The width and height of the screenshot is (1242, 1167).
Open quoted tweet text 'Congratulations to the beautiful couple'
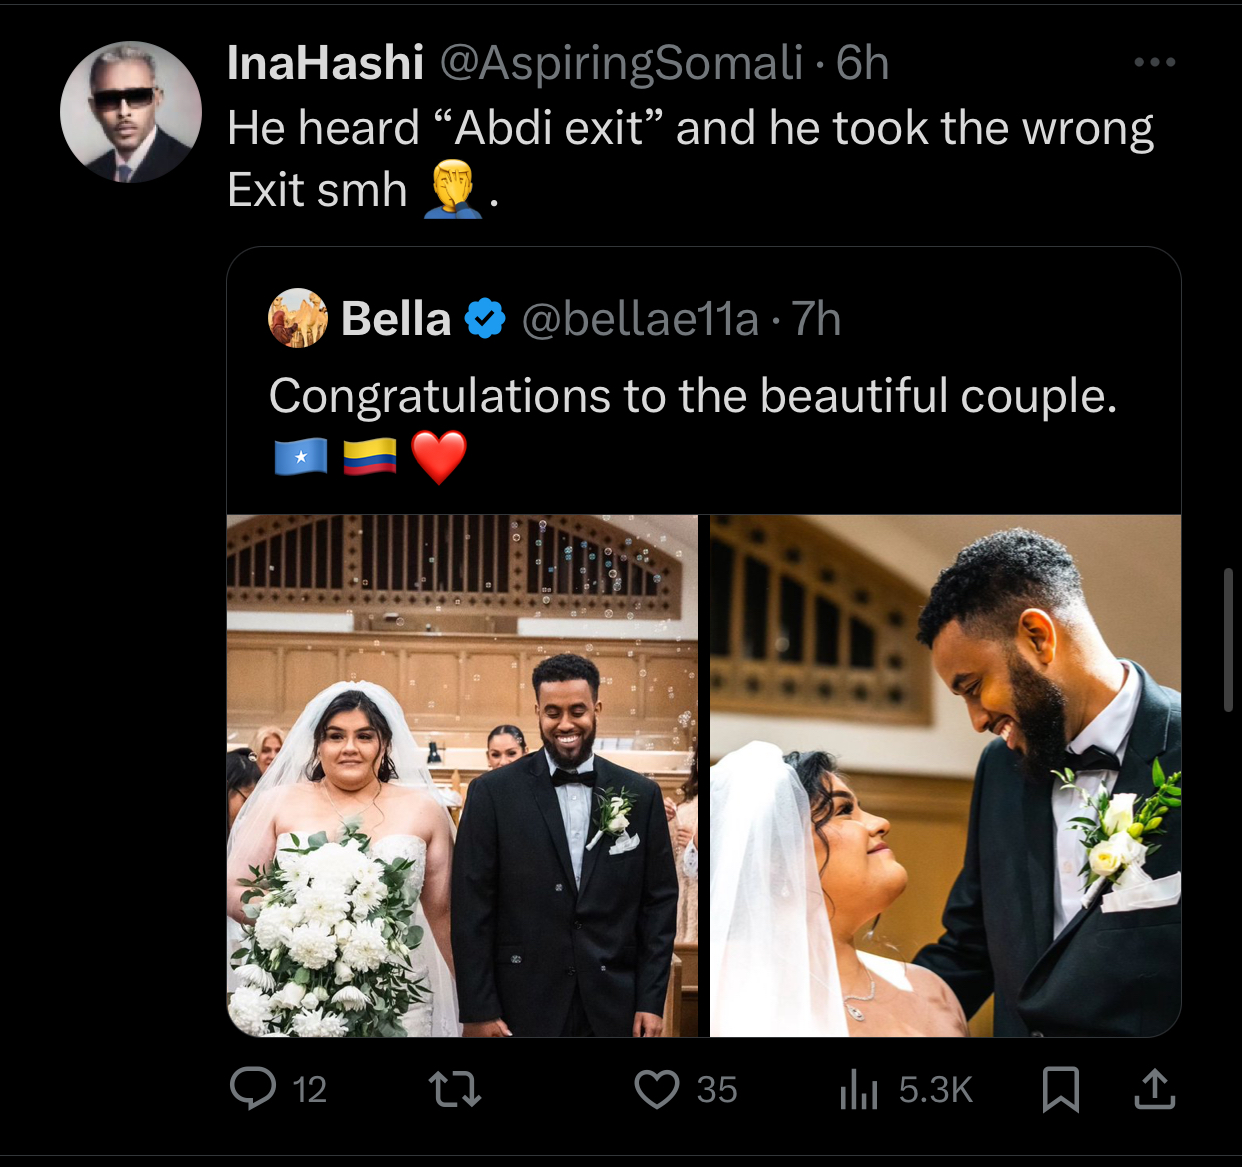(692, 396)
